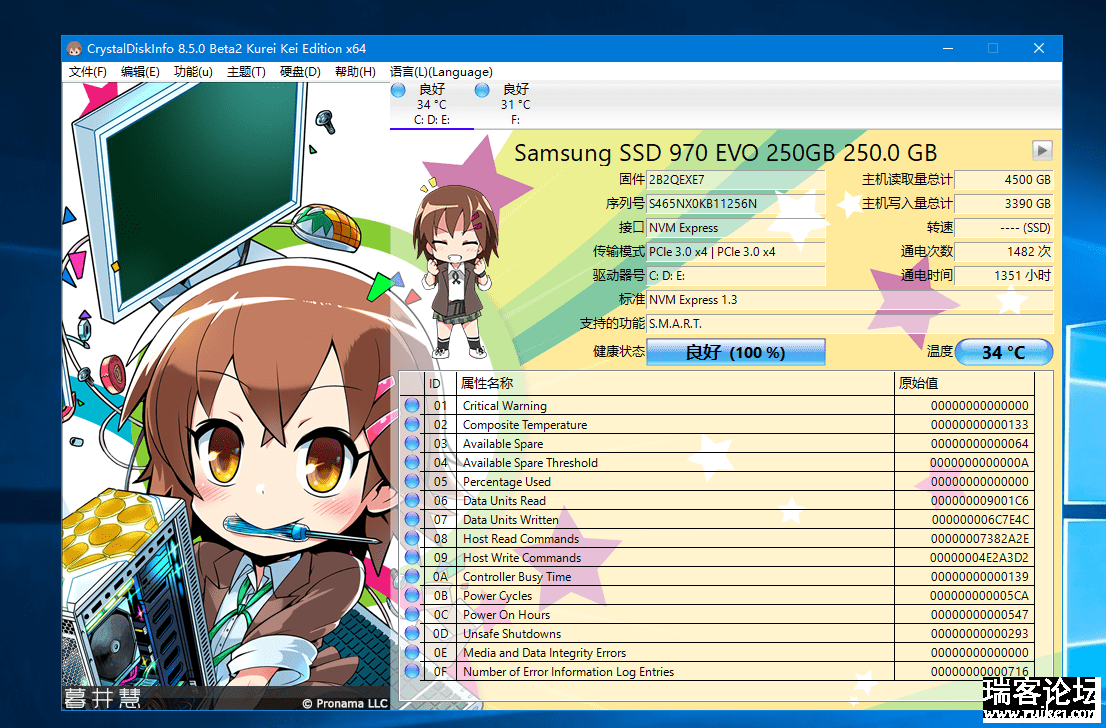The height and width of the screenshot is (728, 1106).
Task: Click the CrystalDiskInfo title bar app icon
Action: pyautogui.click(x=74, y=49)
